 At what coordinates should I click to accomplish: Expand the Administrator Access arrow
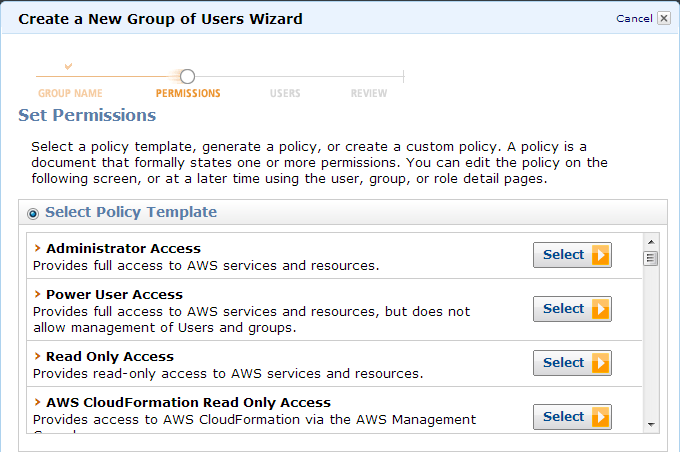(38, 248)
